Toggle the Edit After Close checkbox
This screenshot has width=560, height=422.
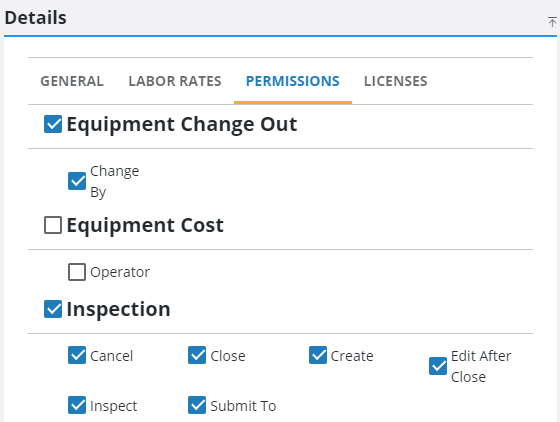pyautogui.click(x=438, y=366)
